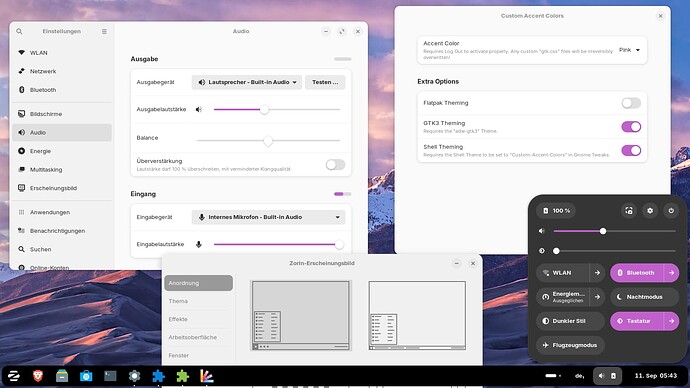Open the Zorin start menu in the taskbar
This screenshot has height=388, width=690.
coord(14,376)
